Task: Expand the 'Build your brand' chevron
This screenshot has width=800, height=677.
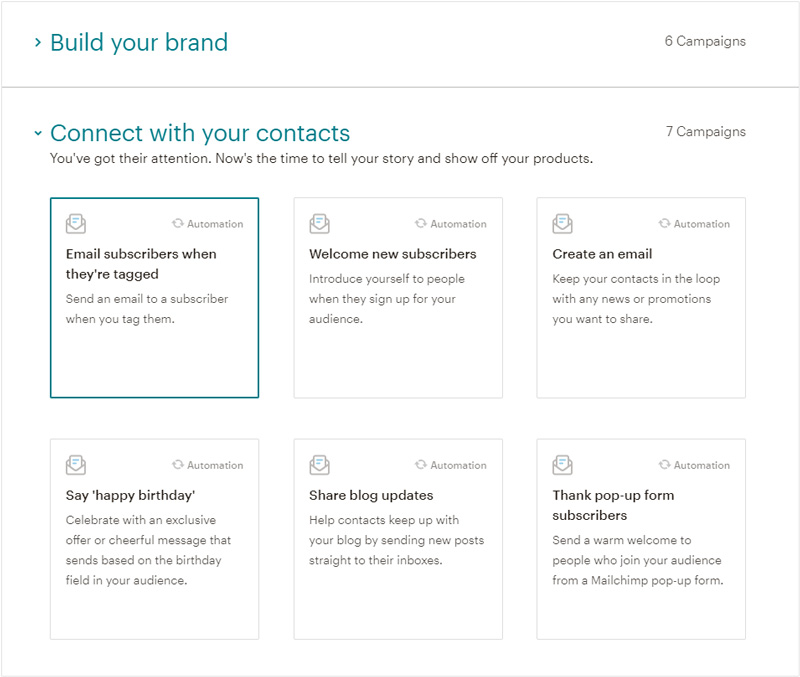Action: click(38, 43)
